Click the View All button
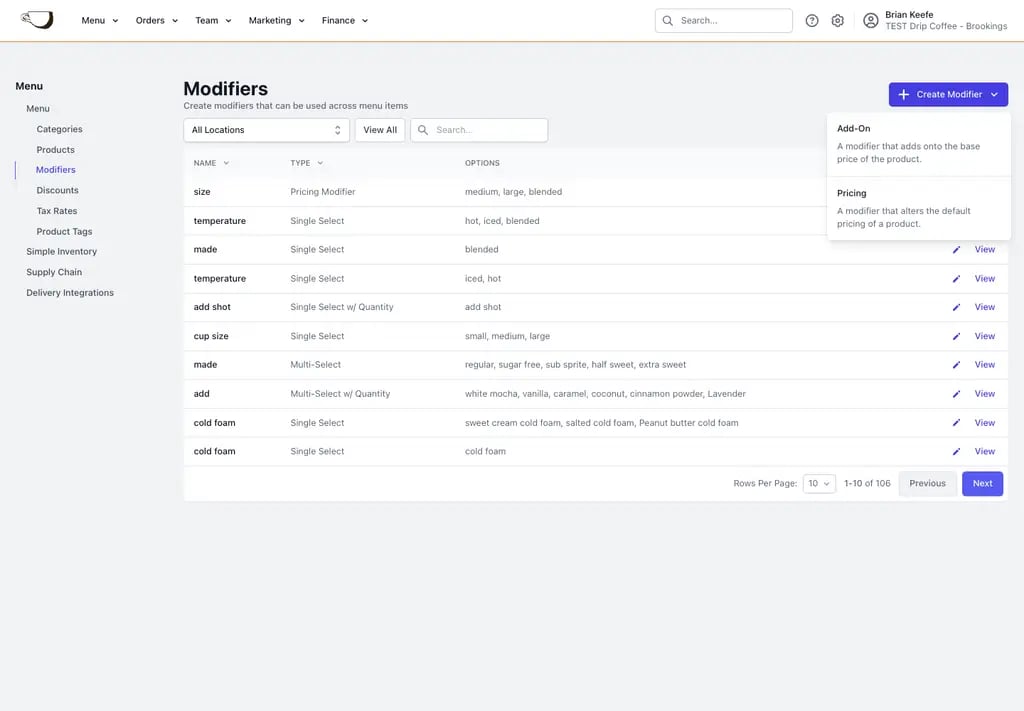Image resolution: width=1024 pixels, height=711 pixels. [x=380, y=130]
